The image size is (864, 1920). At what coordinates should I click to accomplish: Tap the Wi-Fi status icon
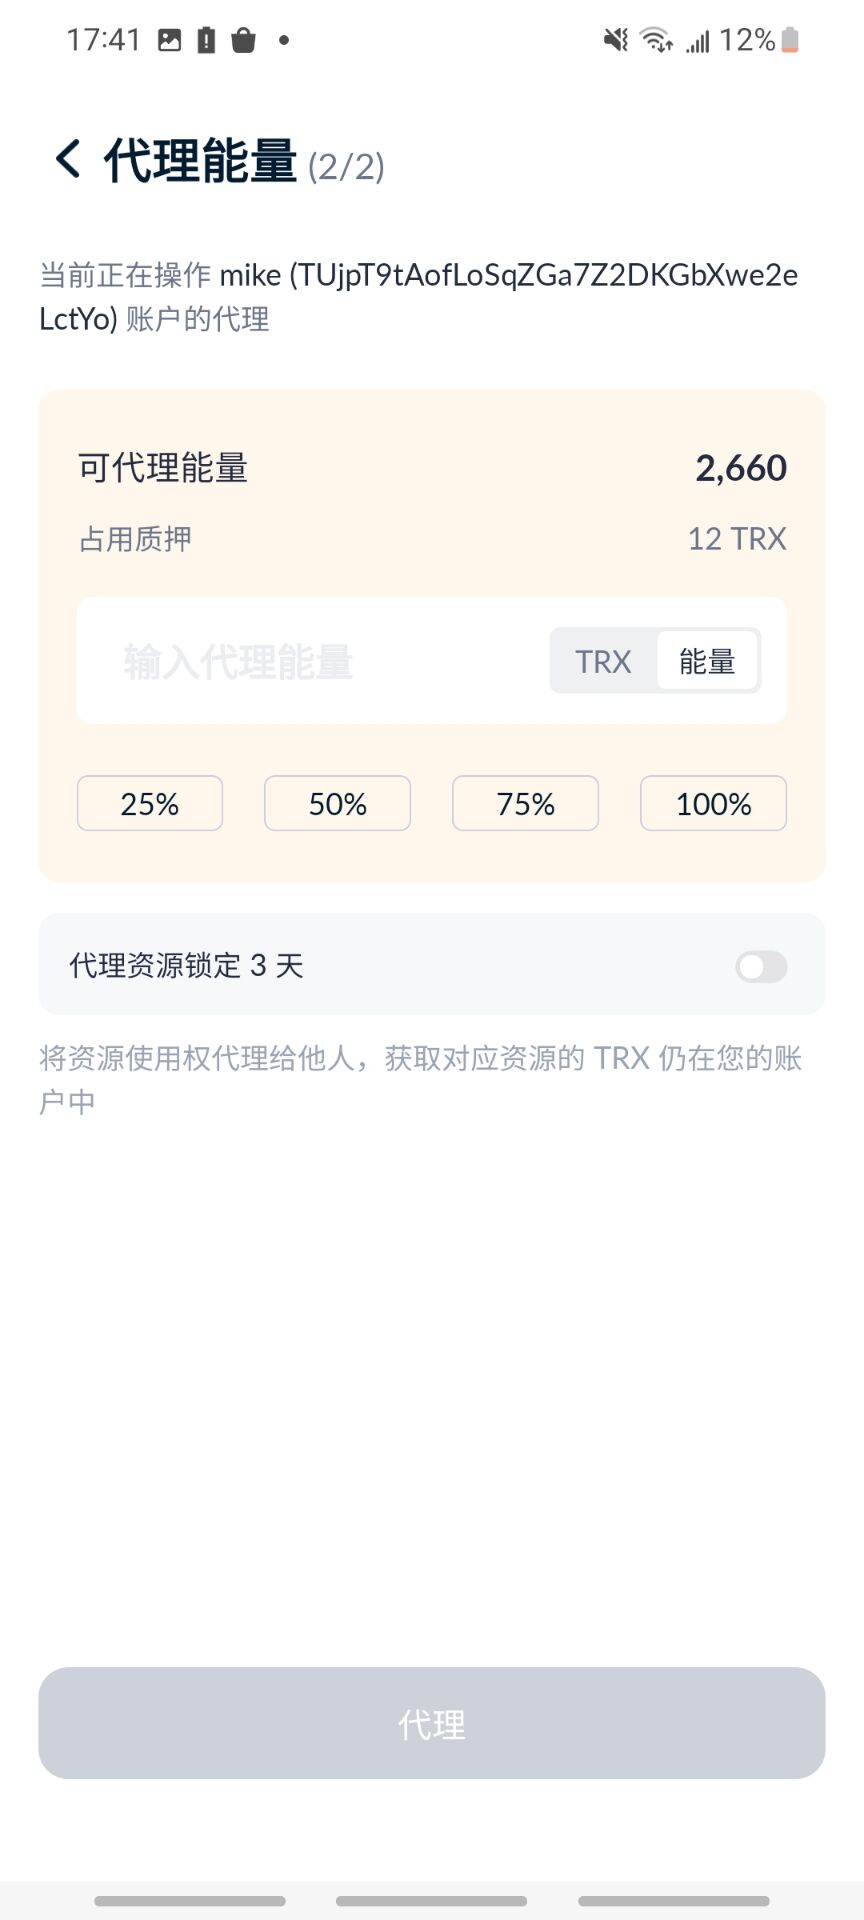656,40
